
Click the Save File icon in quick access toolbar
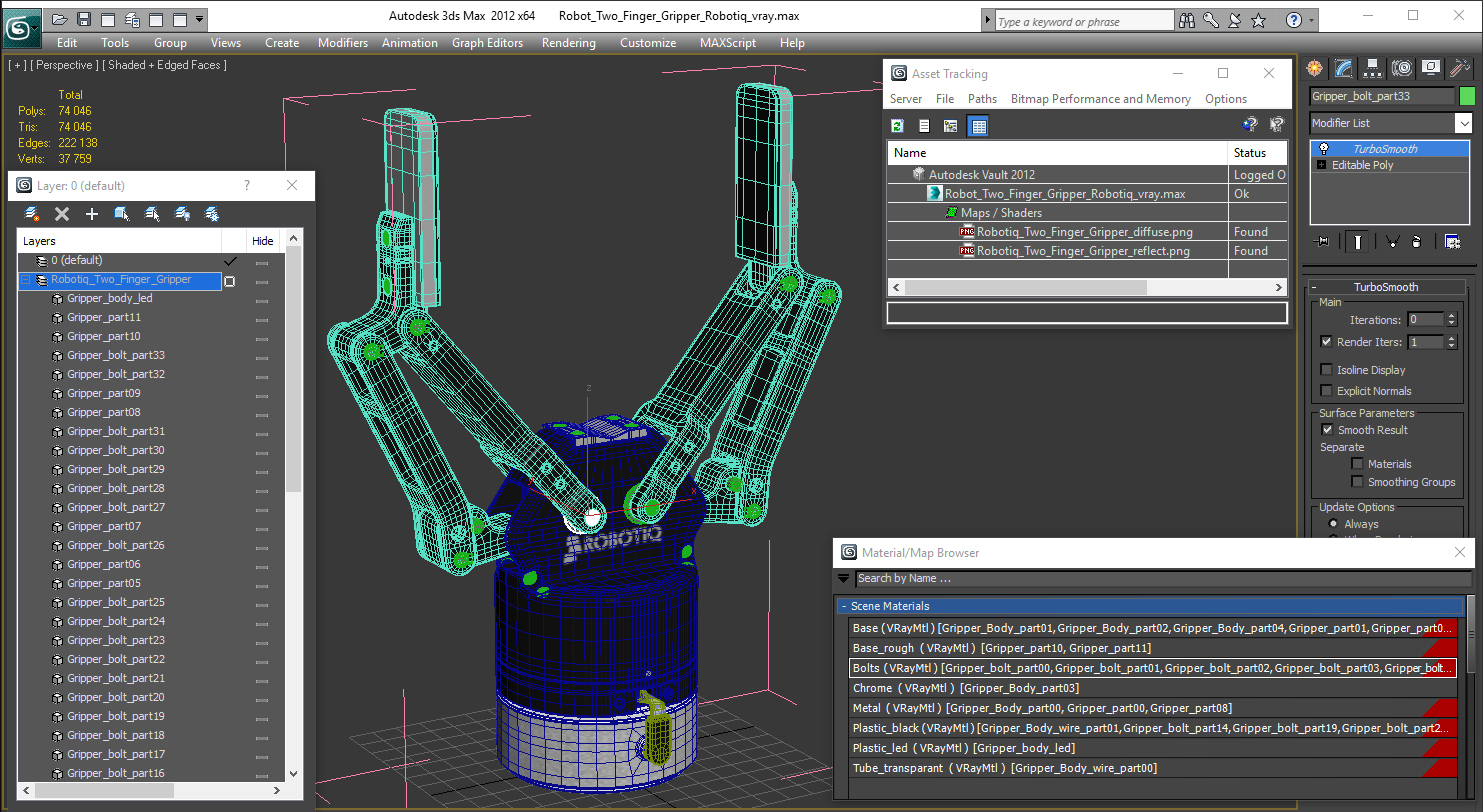coord(84,19)
